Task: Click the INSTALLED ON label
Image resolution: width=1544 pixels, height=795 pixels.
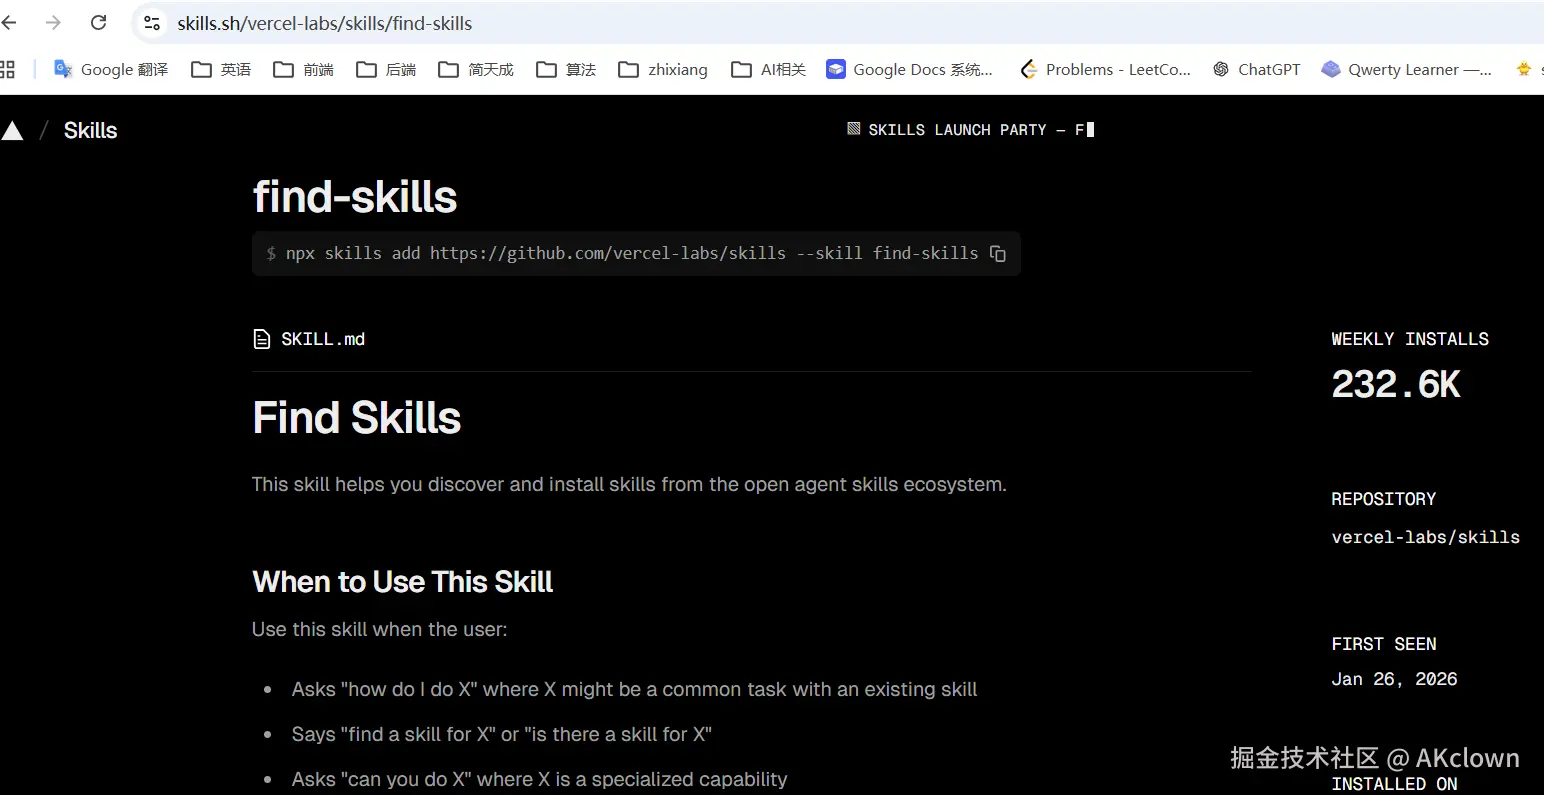Action: point(1394,784)
